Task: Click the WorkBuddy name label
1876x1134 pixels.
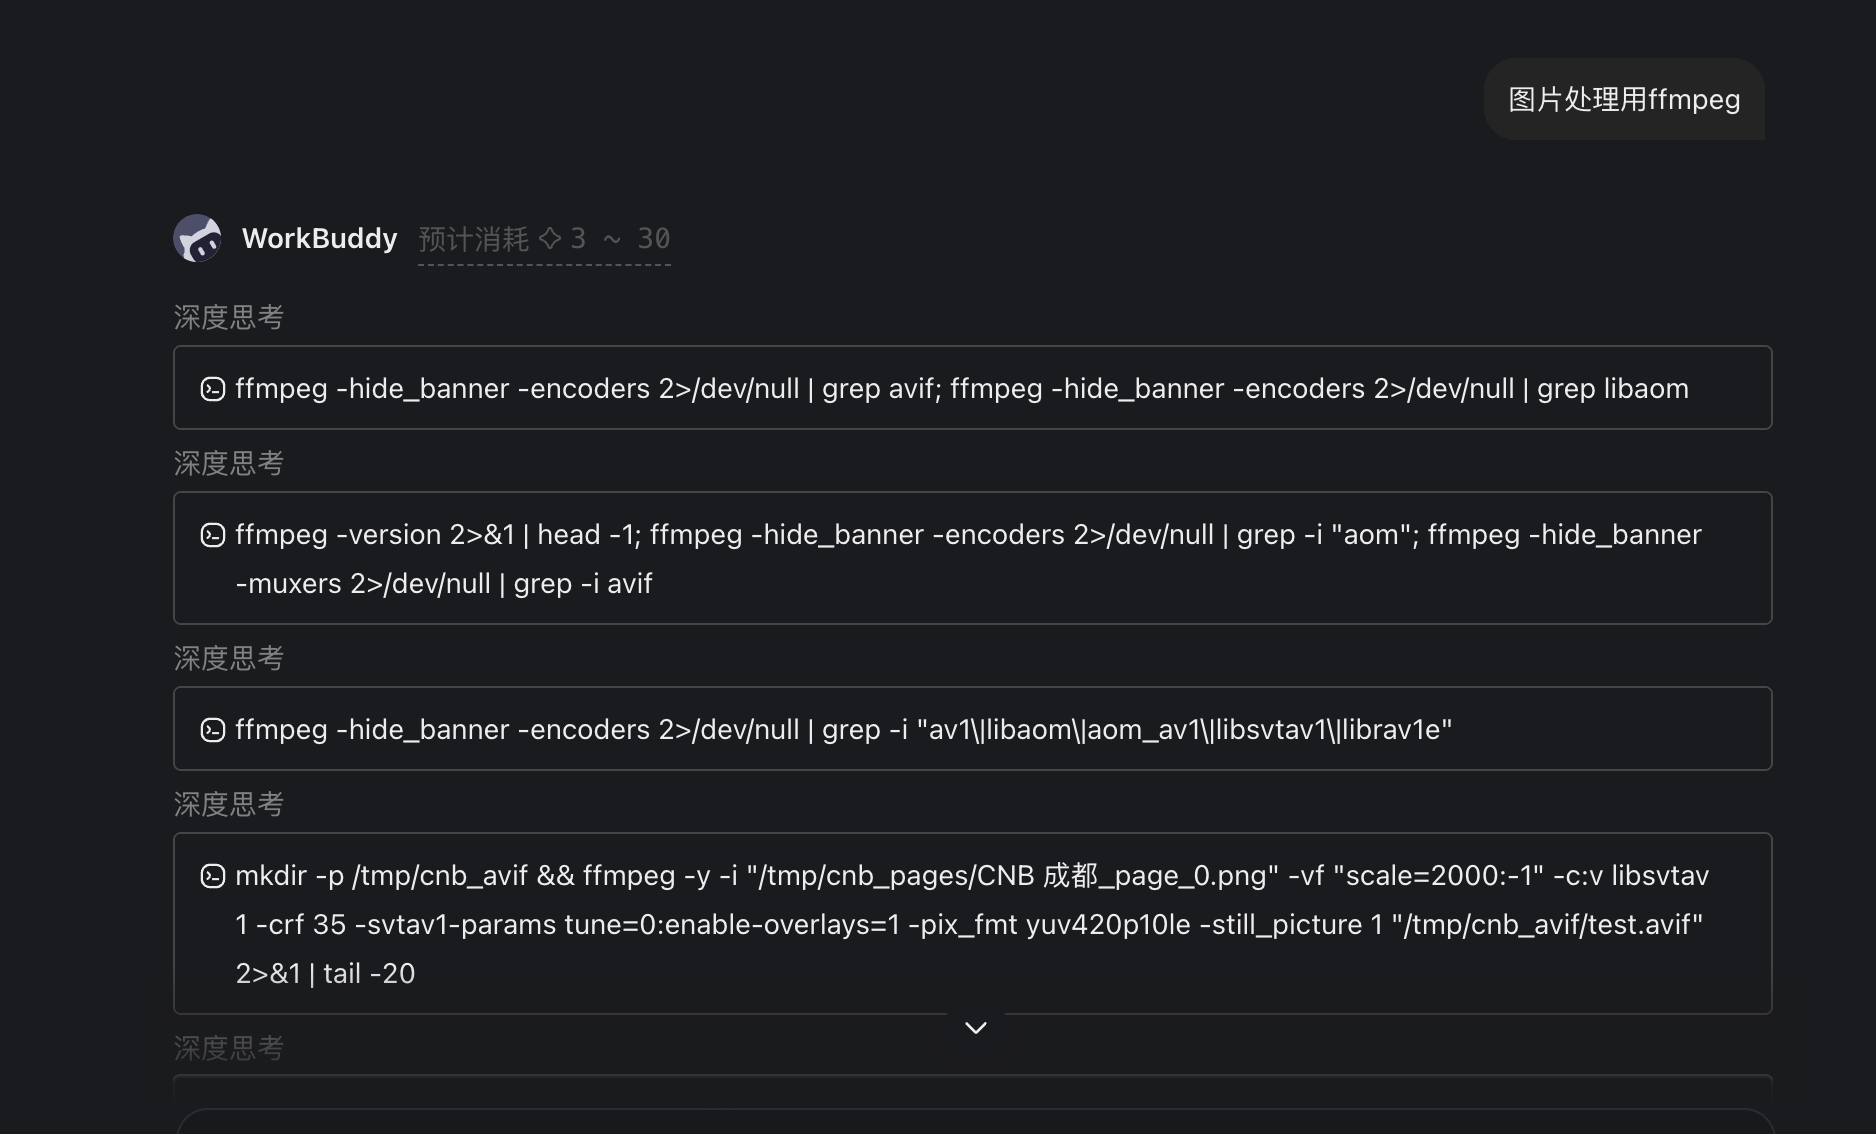Action: [x=320, y=238]
